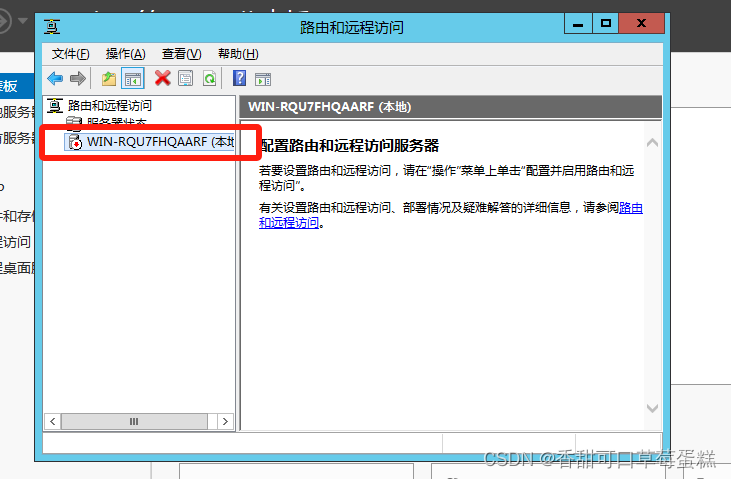Click the server icon beside WIN-RQU7FHQAARF
The width and height of the screenshot is (731, 479).
(75, 142)
